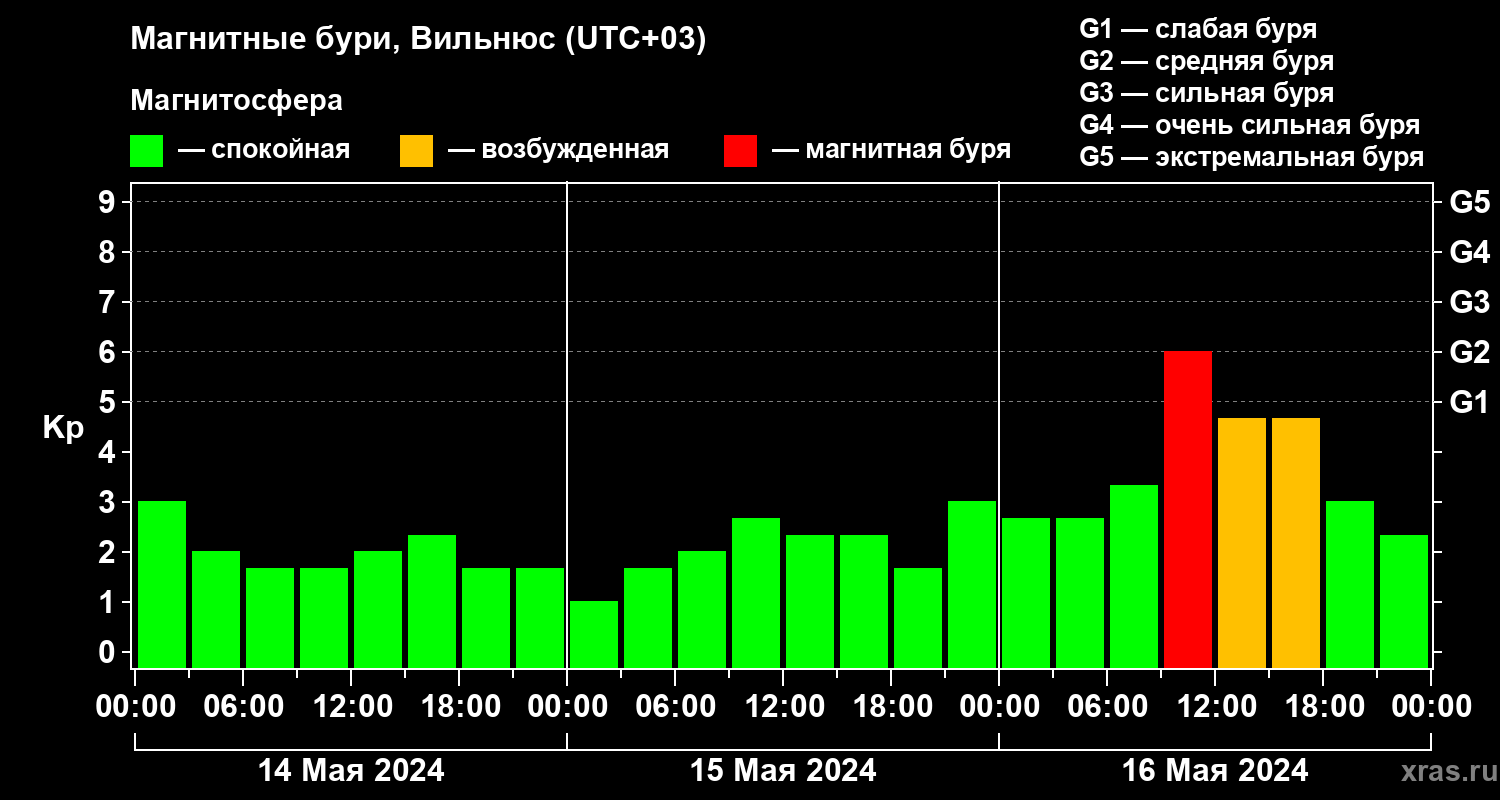Click the green bar just before the red bar
The image size is (1500, 800).
point(1134,577)
